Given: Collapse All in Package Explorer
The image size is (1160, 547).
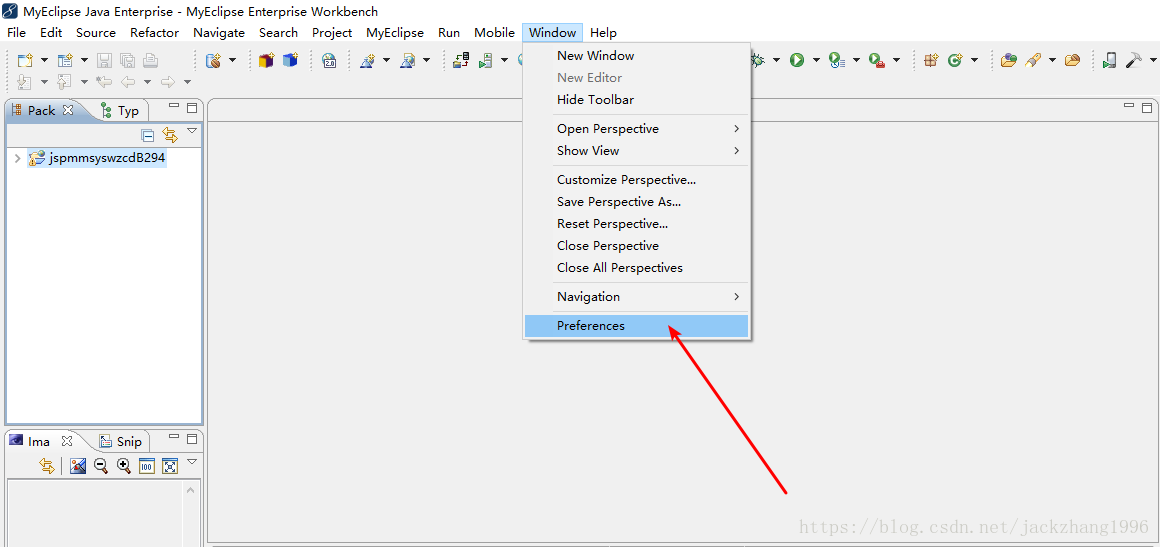Looking at the screenshot, I should click(x=148, y=135).
